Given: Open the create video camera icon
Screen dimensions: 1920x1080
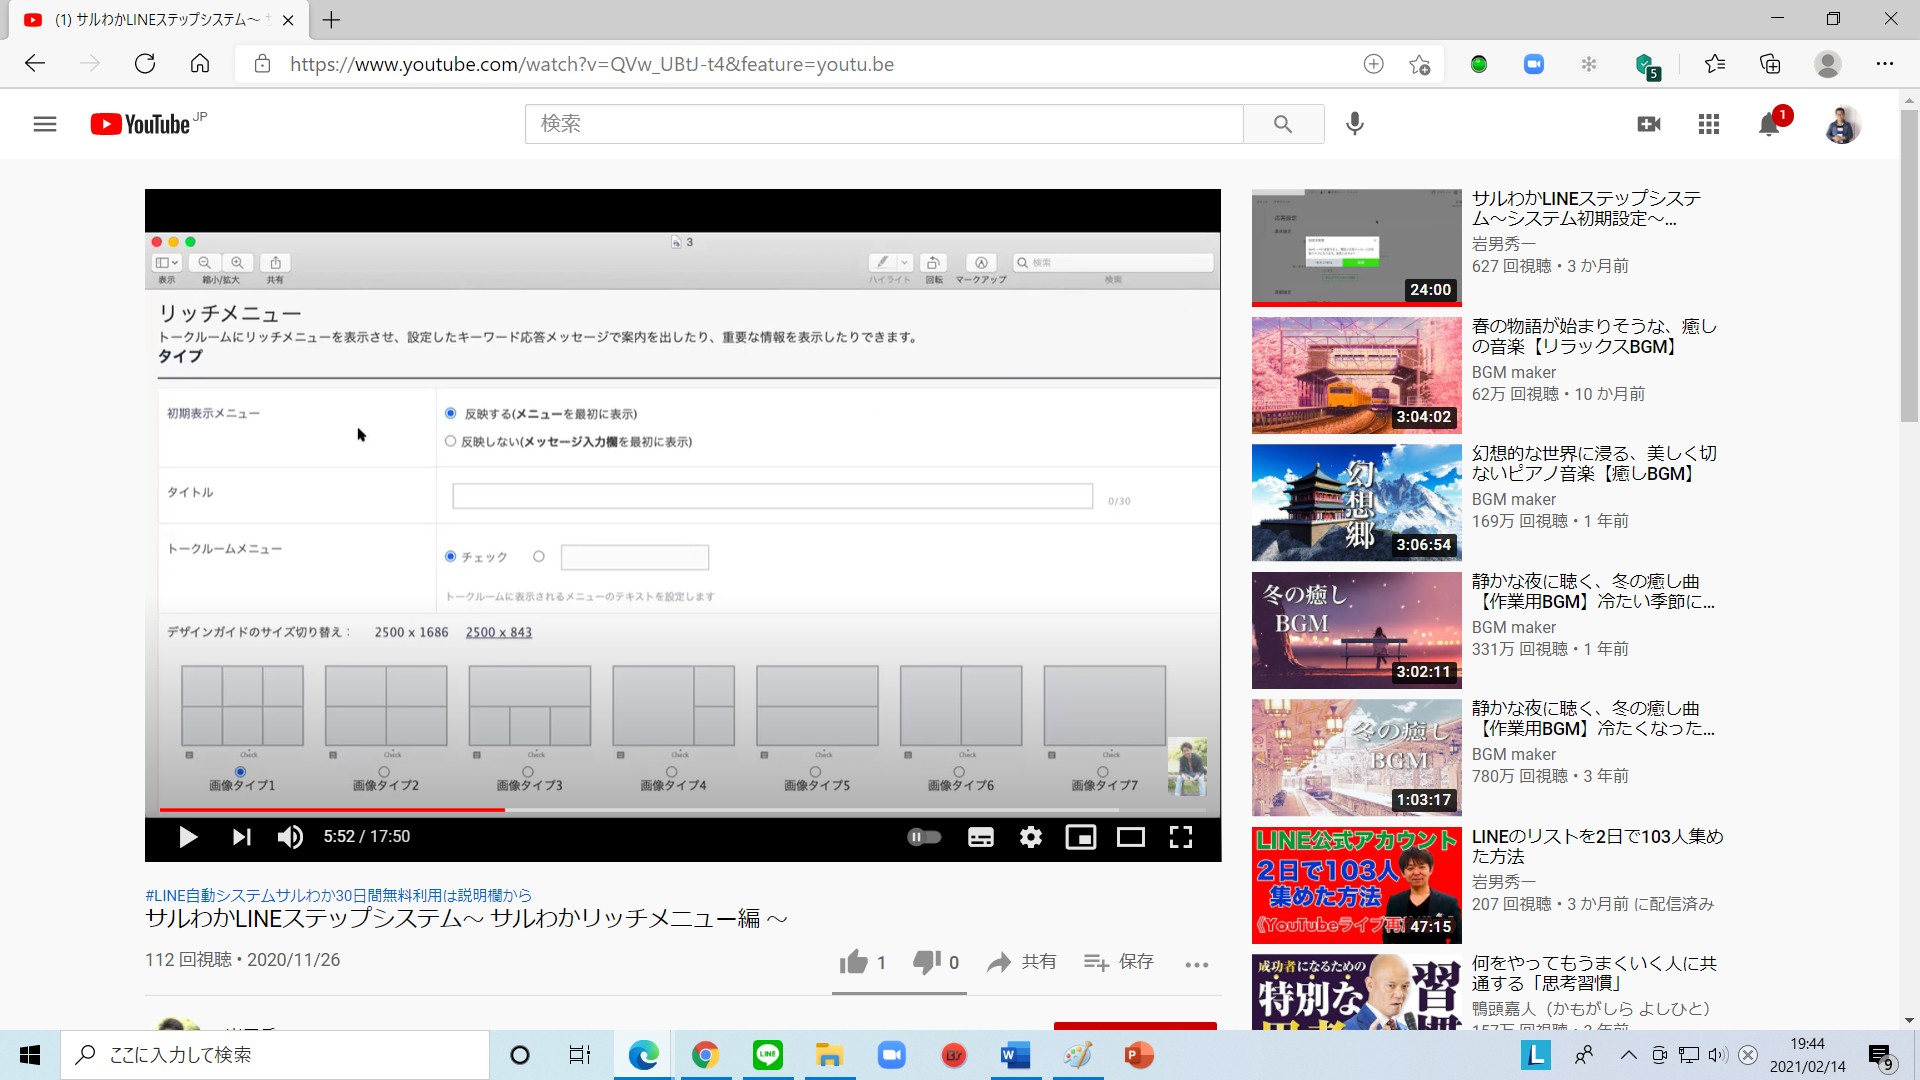Looking at the screenshot, I should pyautogui.click(x=1649, y=124).
